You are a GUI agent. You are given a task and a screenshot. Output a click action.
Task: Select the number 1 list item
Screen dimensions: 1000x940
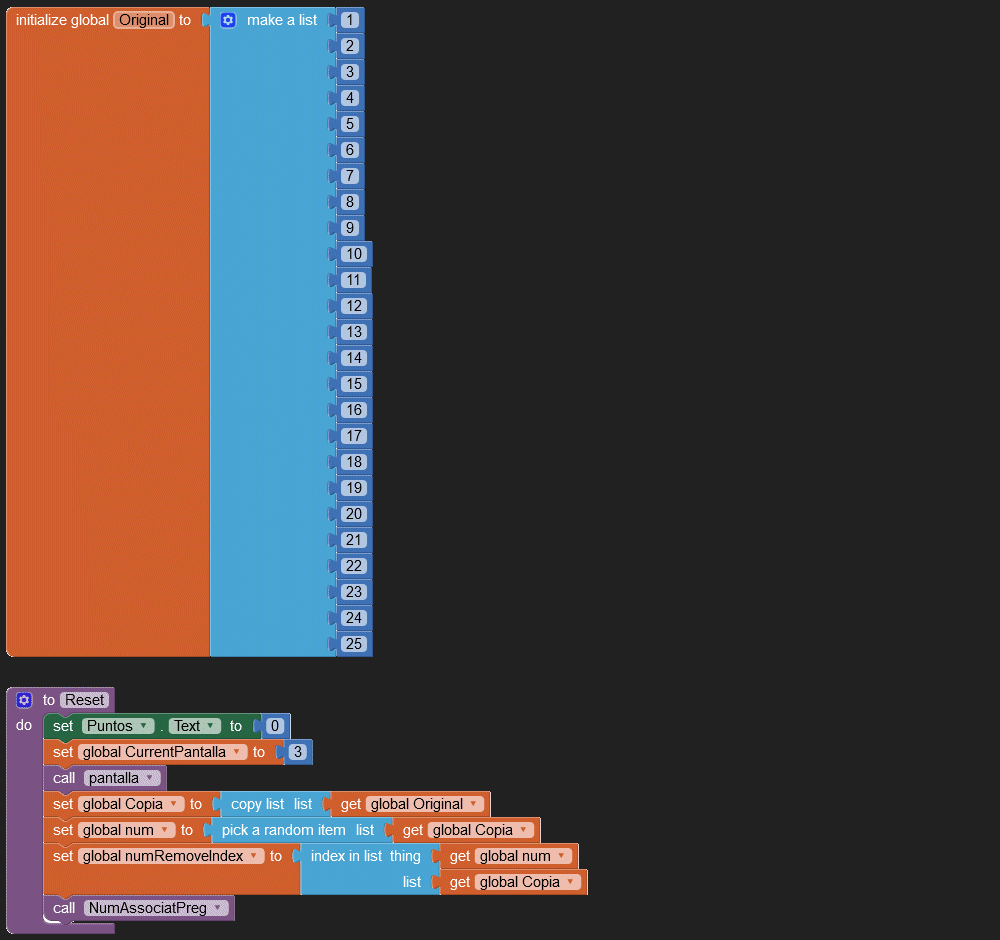click(x=348, y=20)
